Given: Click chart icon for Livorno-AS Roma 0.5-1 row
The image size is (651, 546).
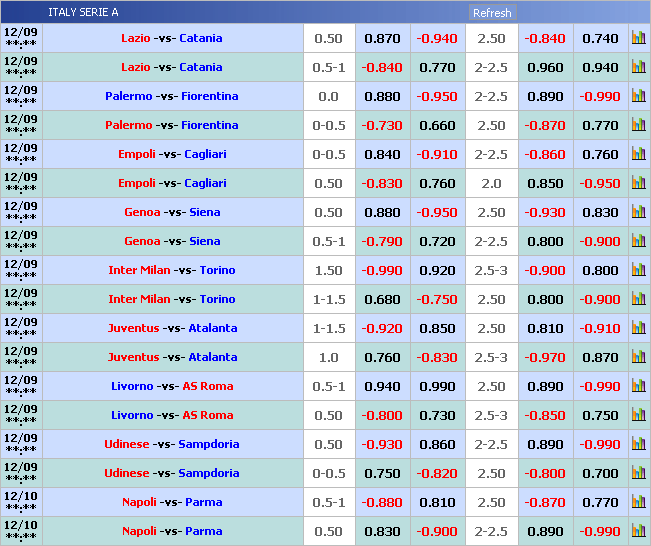Looking at the screenshot, I should tap(638, 386).
